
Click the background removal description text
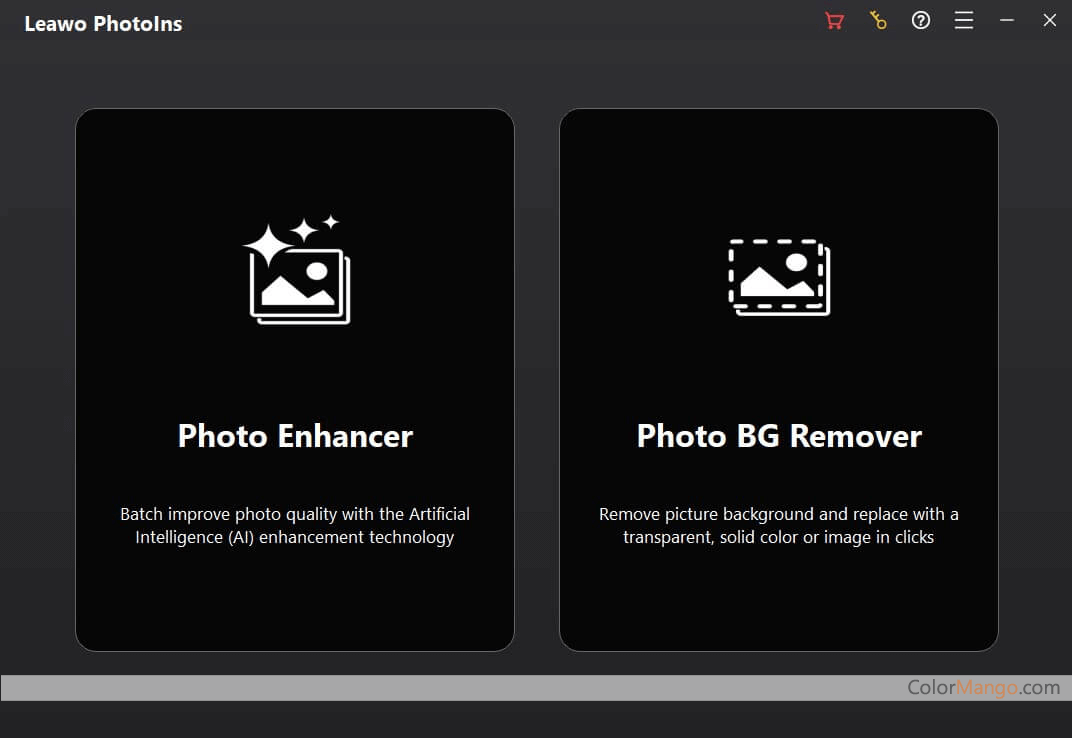point(779,525)
